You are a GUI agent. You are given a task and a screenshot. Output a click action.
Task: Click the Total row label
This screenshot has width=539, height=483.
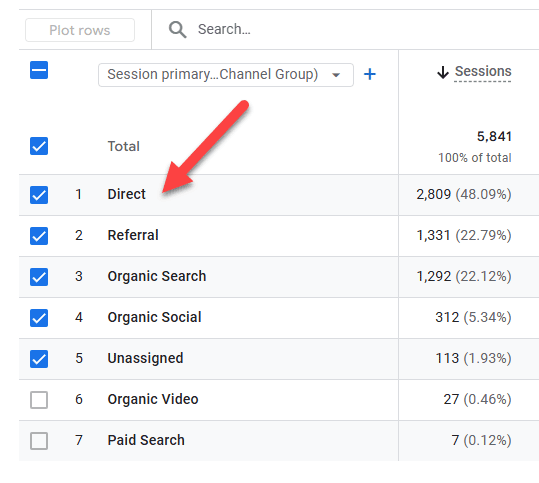tap(124, 146)
